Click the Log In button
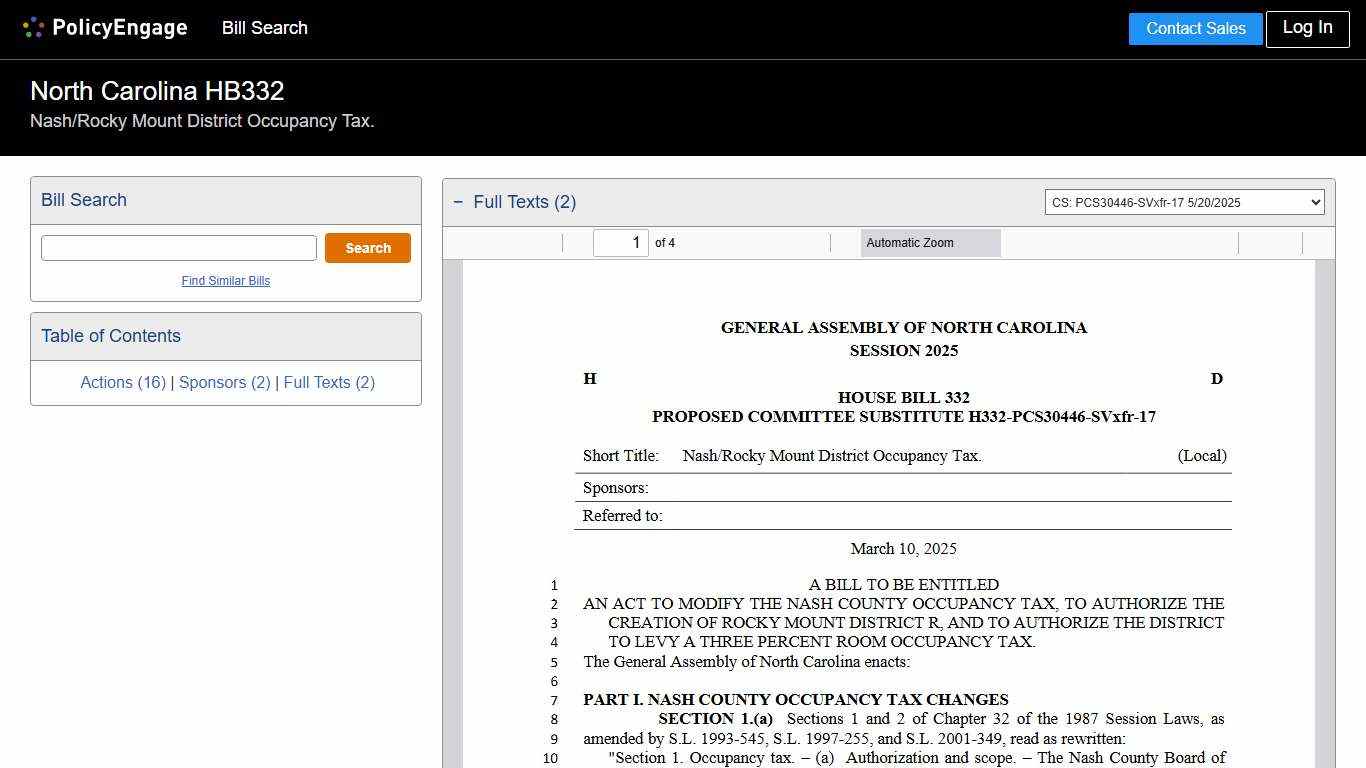The image size is (1366, 768). point(1307,28)
